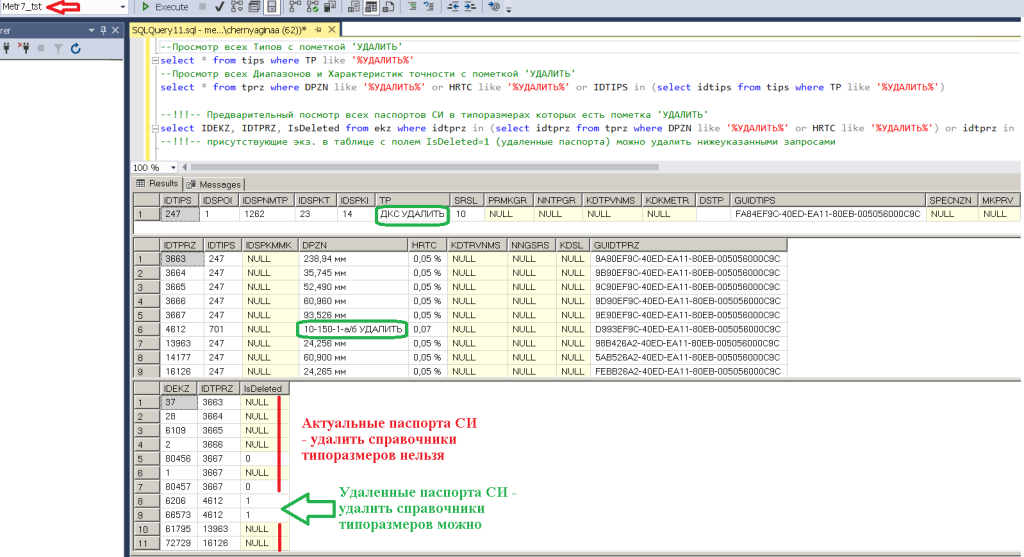The width and height of the screenshot is (1024, 557).
Task: Select cell 0,07 in the HRTC column
Action: pyautogui.click(x=428, y=329)
